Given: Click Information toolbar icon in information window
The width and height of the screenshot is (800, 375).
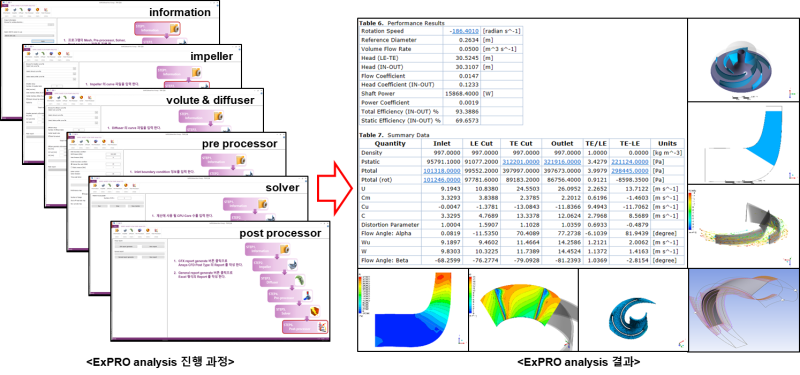Looking at the screenshot, I should pyautogui.click(x=7, y=10).
